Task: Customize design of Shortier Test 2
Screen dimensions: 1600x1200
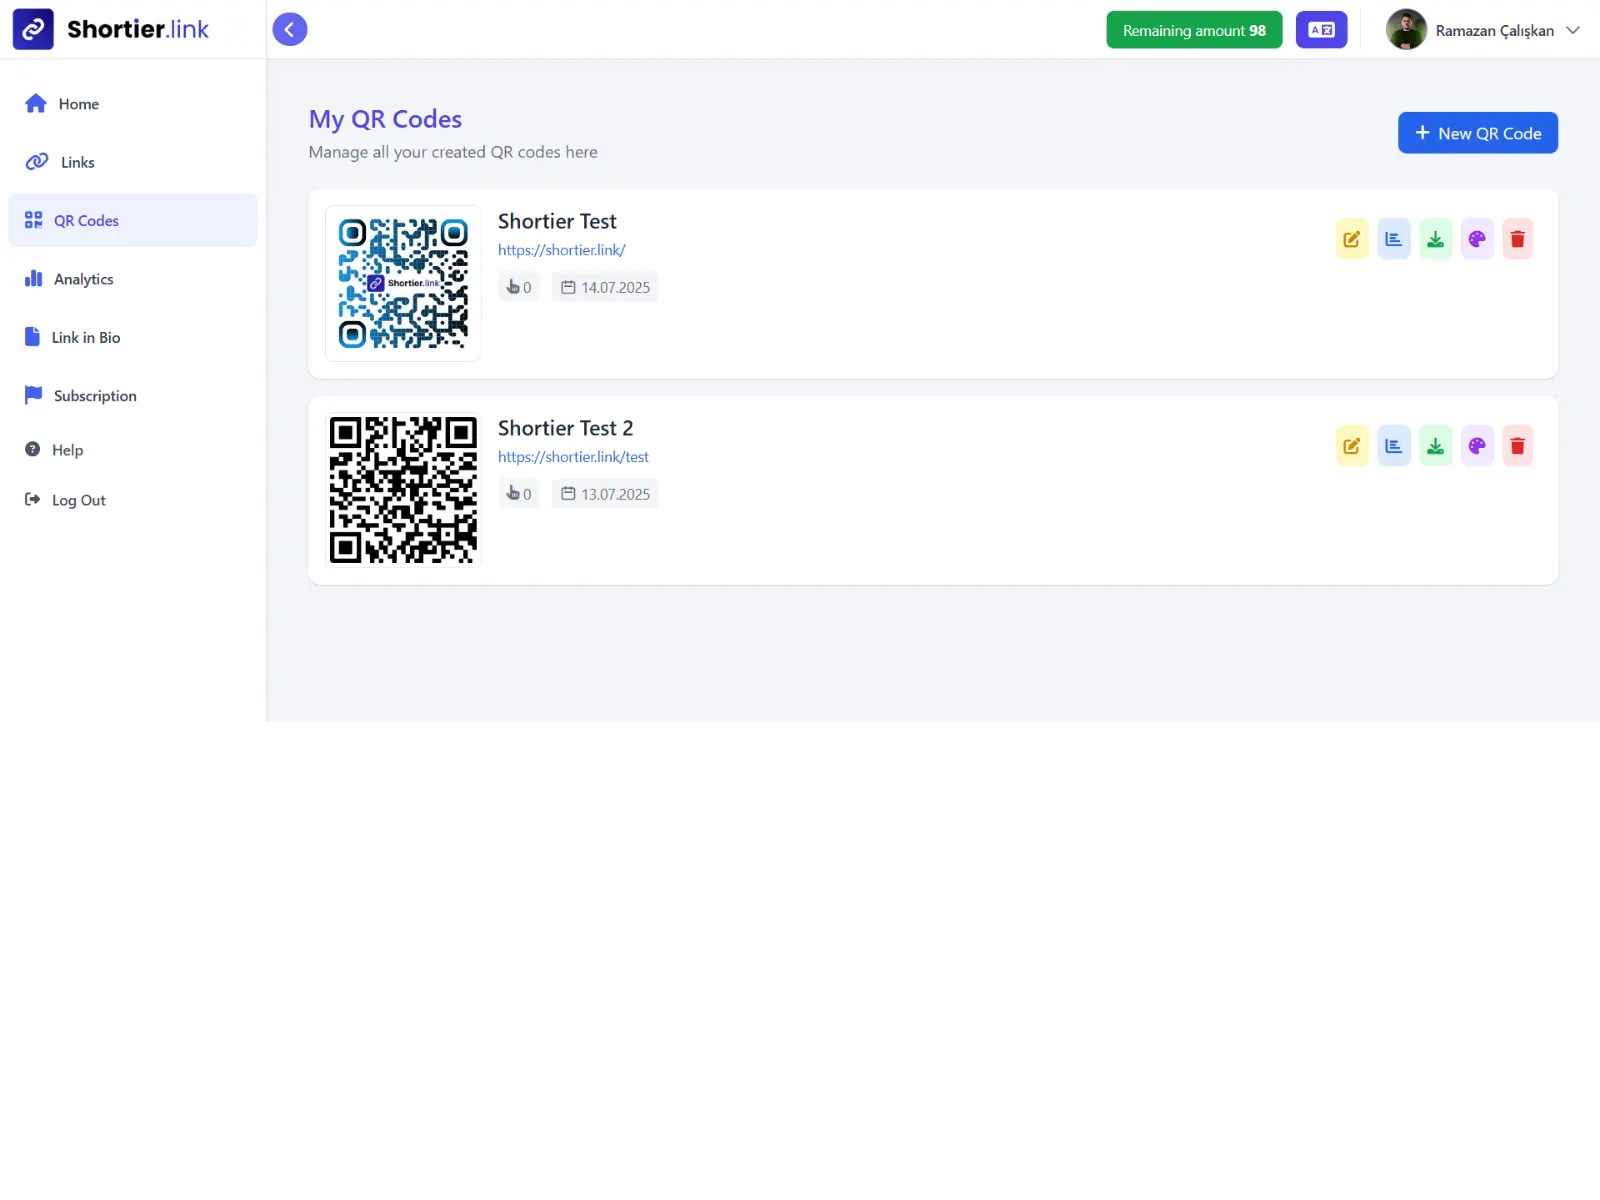Action: tap(1477, 446)
